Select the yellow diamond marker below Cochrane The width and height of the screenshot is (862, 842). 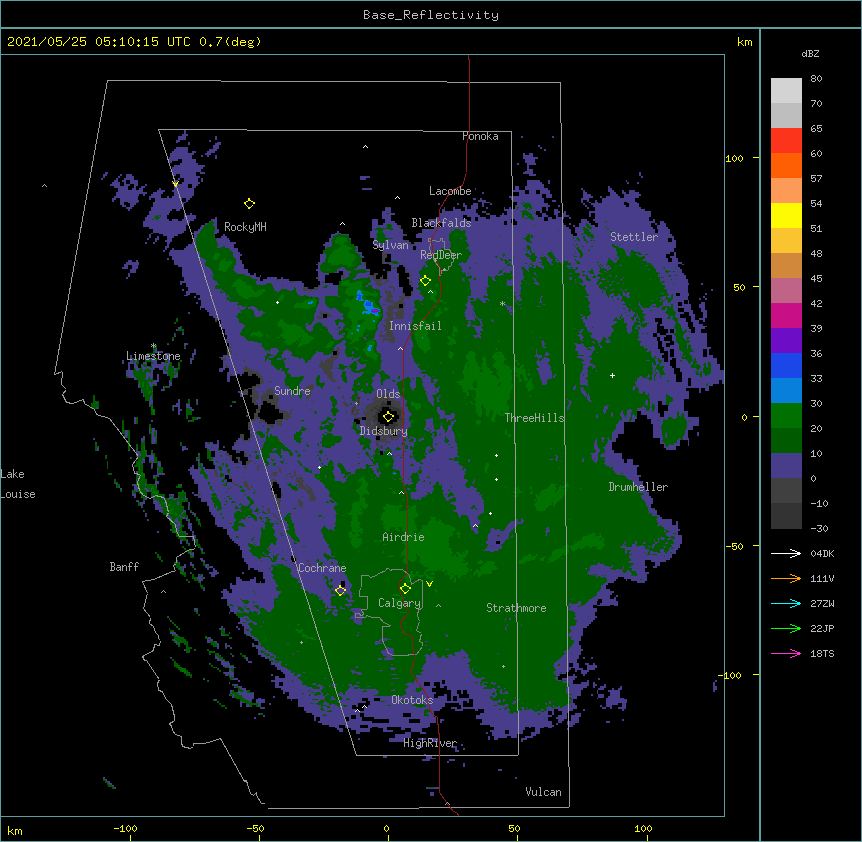(x=340, y=591)
